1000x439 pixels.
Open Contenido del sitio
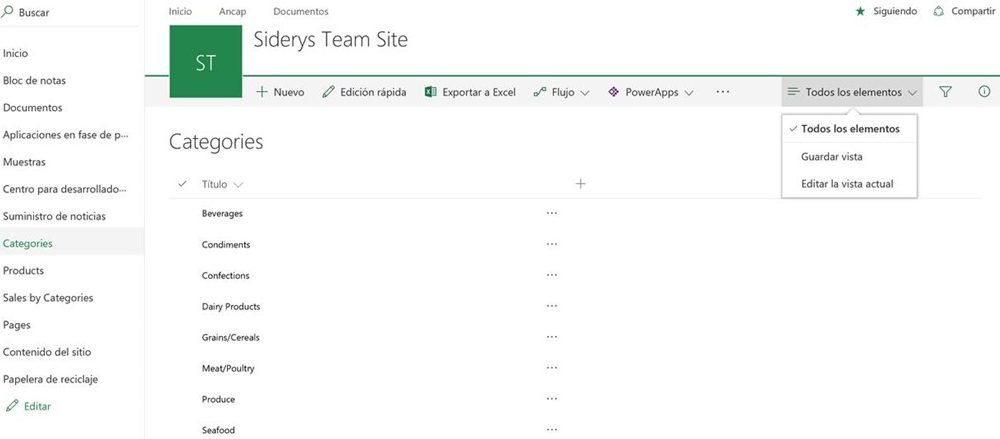[47, 352]
